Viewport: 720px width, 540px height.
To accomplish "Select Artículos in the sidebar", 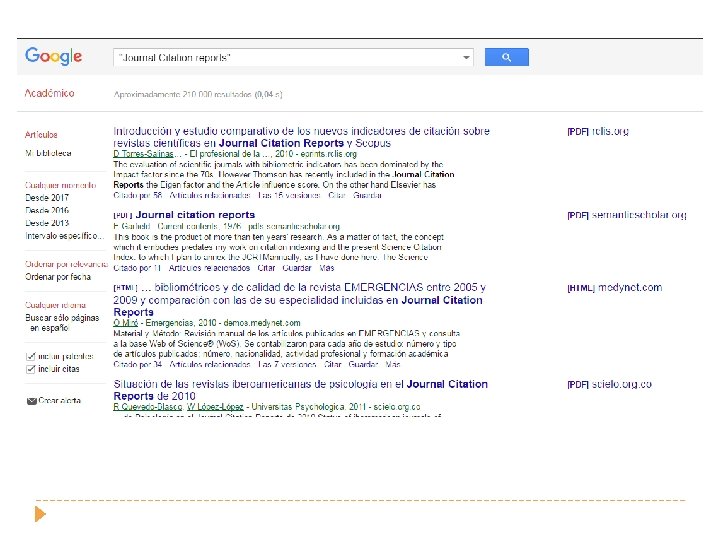I will (x=41, y=135).
